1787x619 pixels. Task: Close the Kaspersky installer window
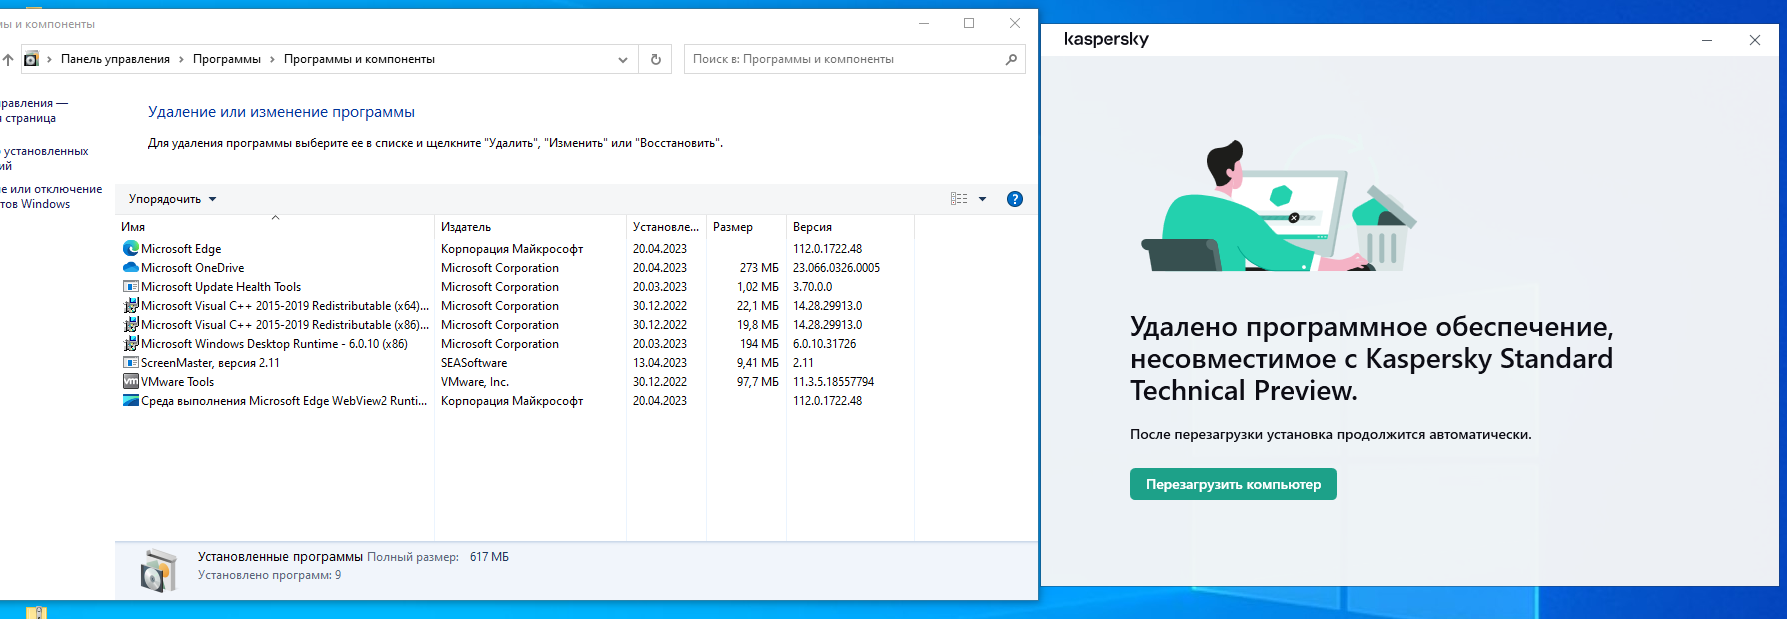point(1754,40)
